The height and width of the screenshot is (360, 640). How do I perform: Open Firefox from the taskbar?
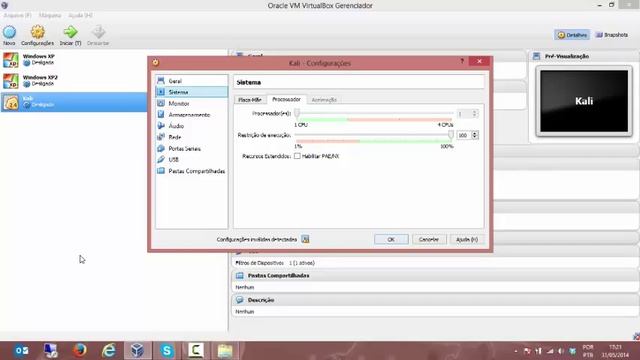coord(80,351)
